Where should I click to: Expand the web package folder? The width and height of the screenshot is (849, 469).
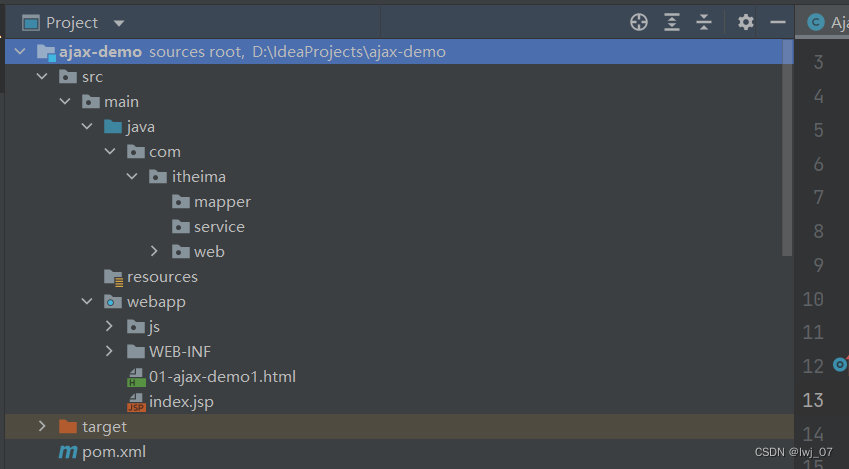154,252
